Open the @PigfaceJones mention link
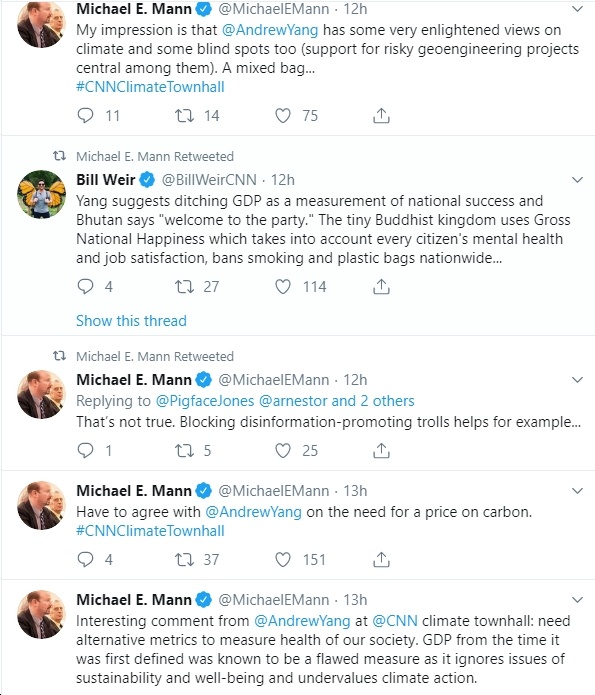The width and height of the screenshot is (595, 695). (205, 401)
